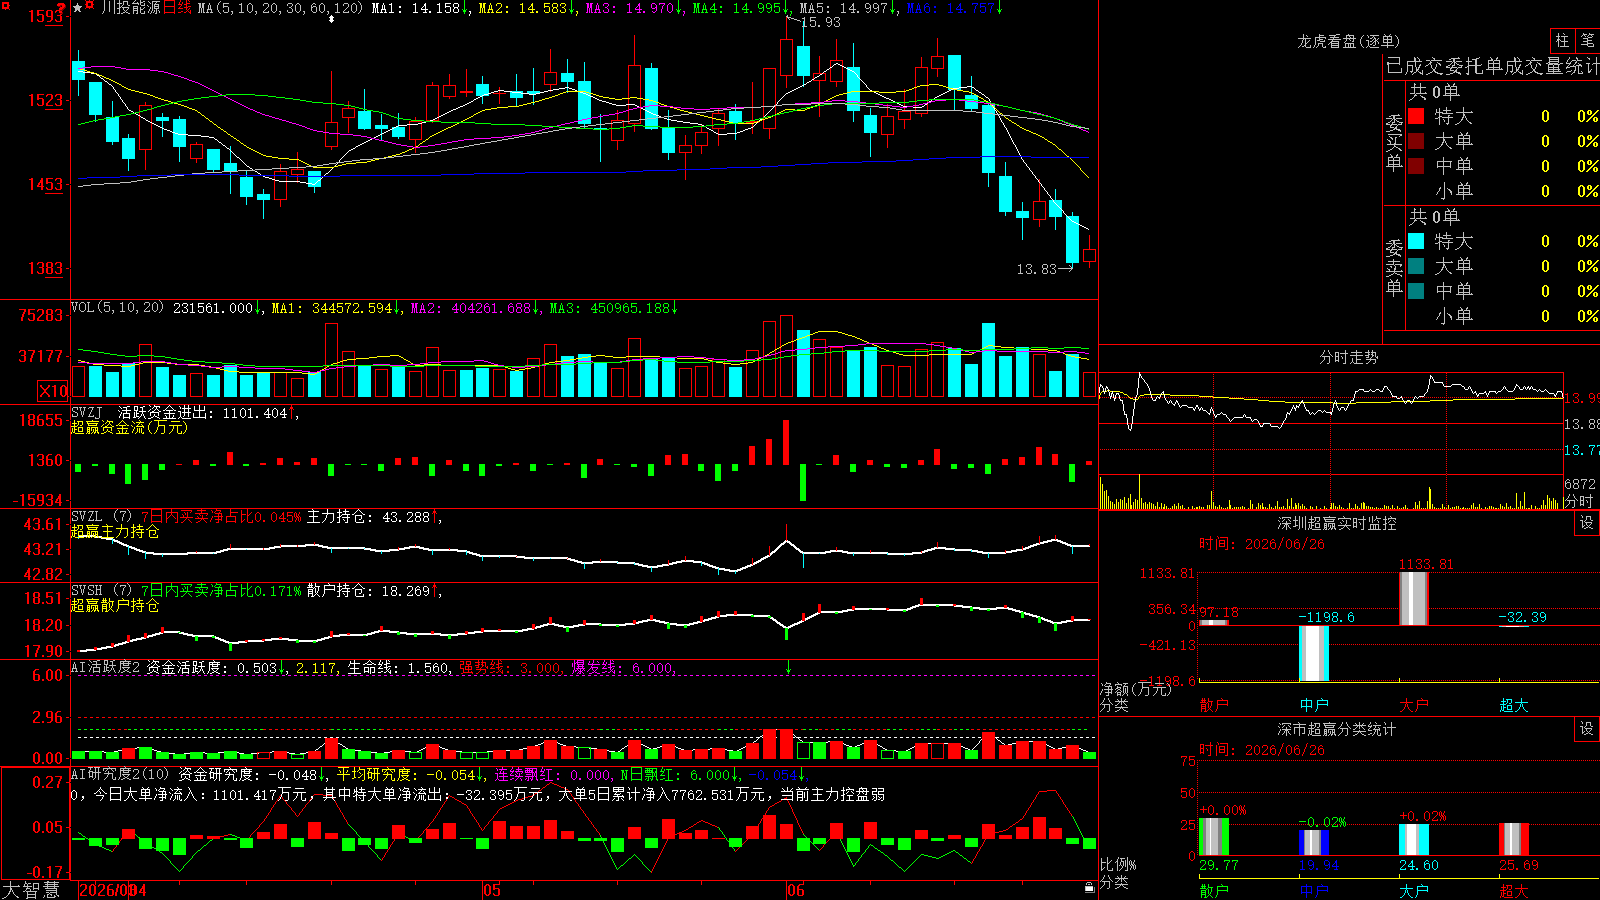This screenshot has height=900, width=1600.
Task: Click the 中户 bar labeled -1198.6
Action: (1314, 654)
